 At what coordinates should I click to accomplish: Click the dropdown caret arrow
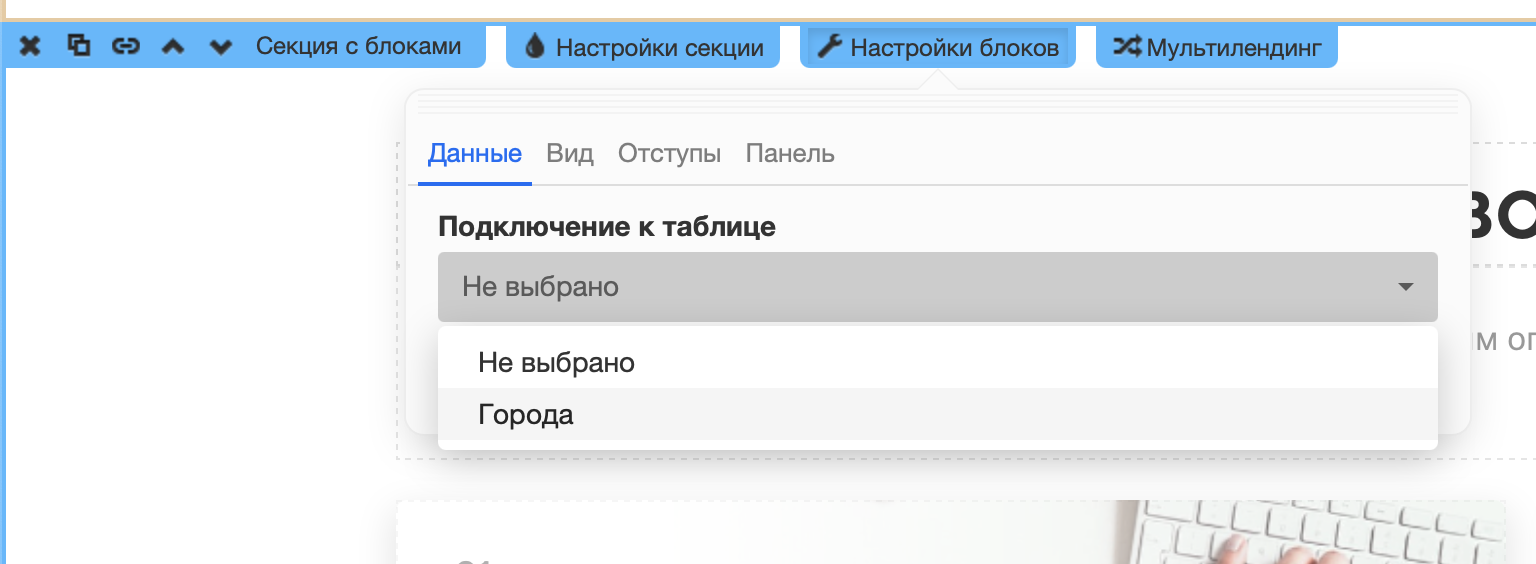coord(1406,288)
